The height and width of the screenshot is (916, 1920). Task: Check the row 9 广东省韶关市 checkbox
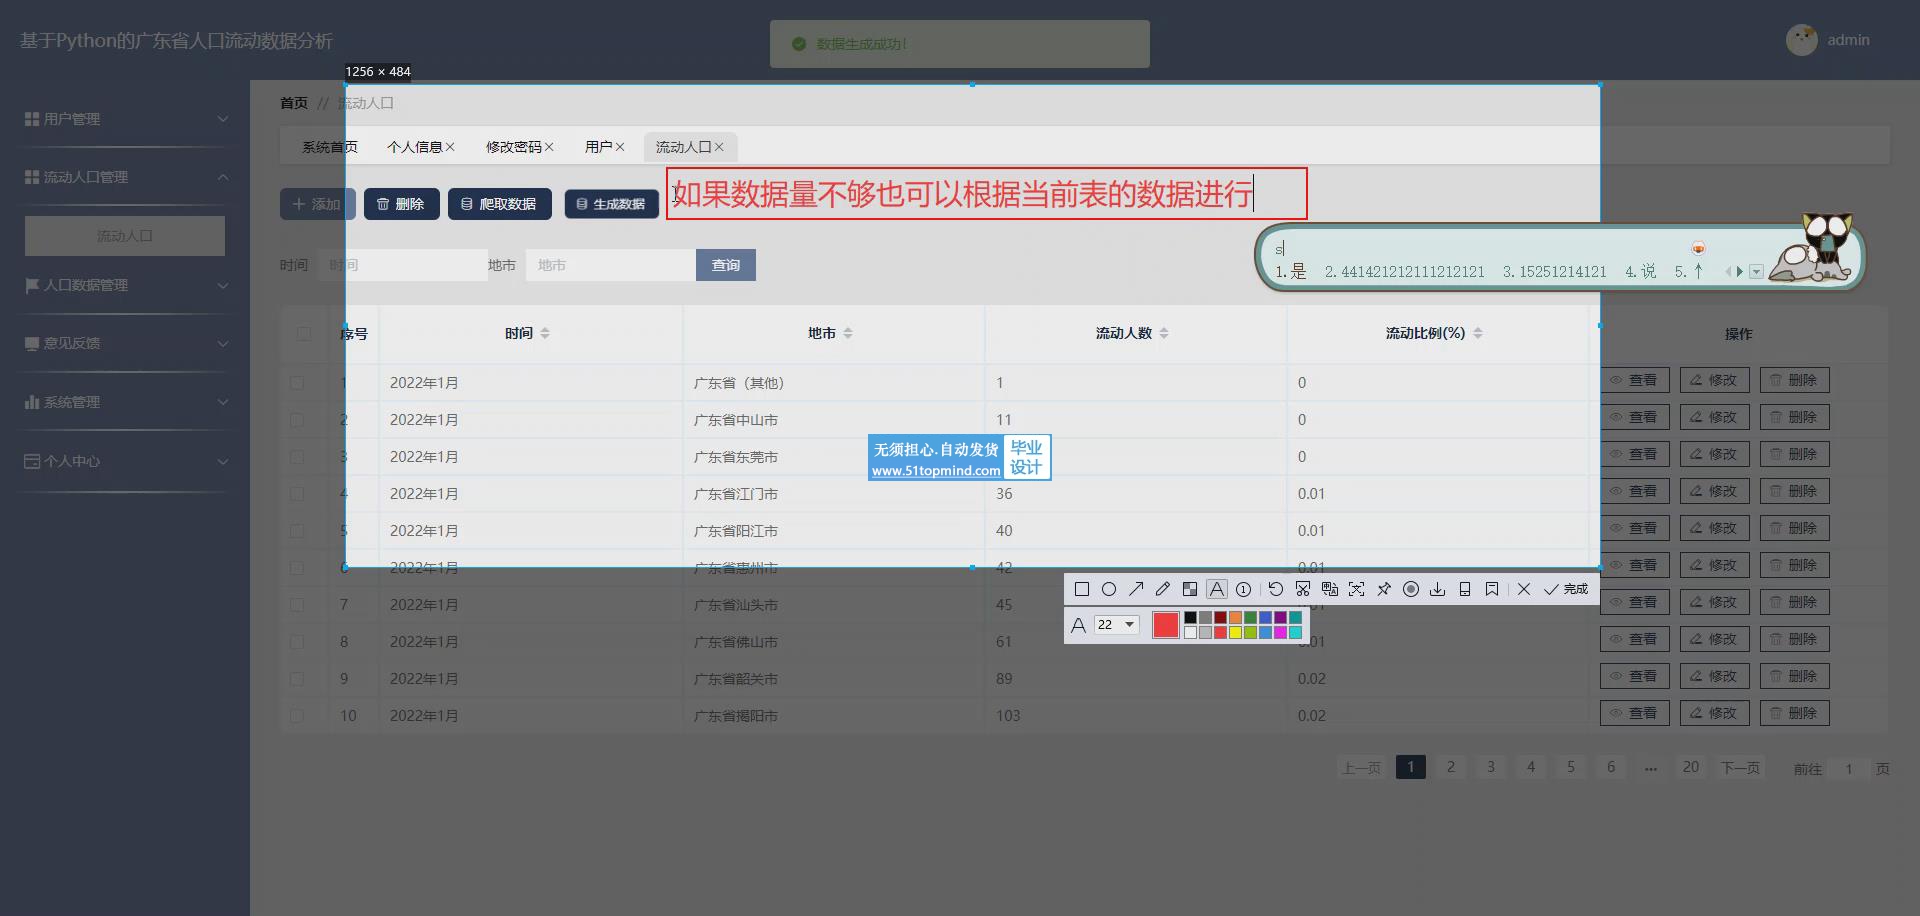point(297,679)
